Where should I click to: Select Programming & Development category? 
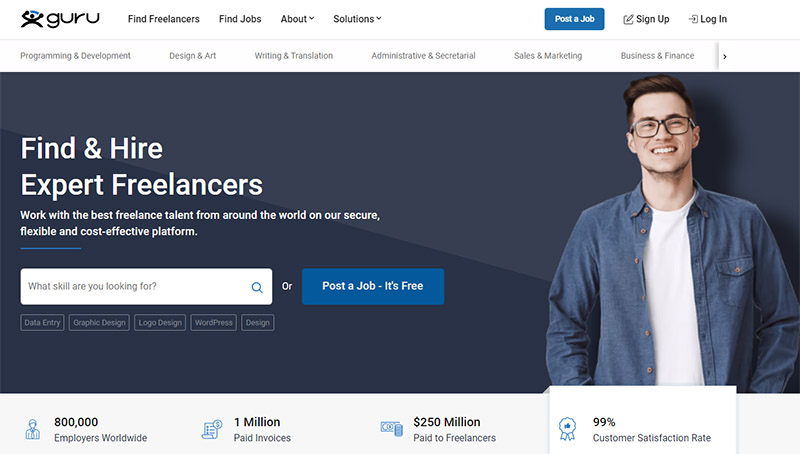pyautogui.click(x=76, y=56)
